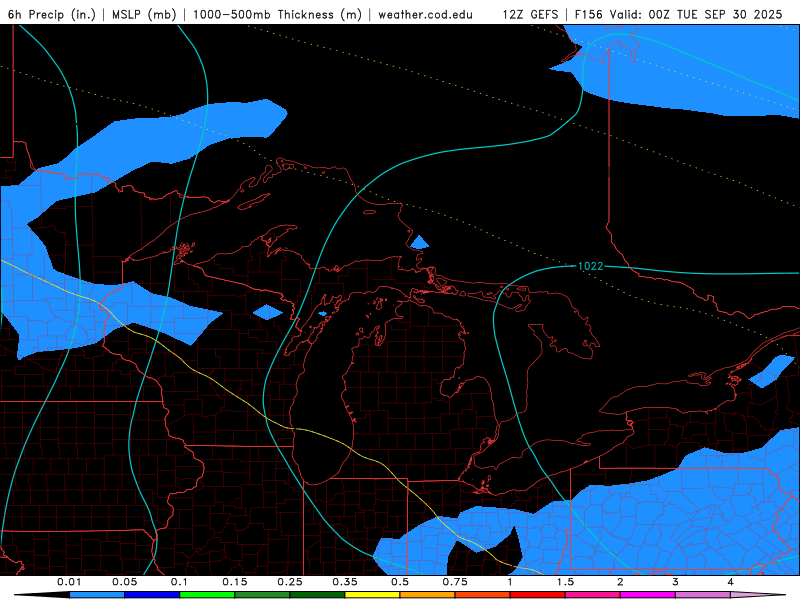Click the 0.15 legend value
The height and width of the screenshot is (600, 800).
pos(235,582)
